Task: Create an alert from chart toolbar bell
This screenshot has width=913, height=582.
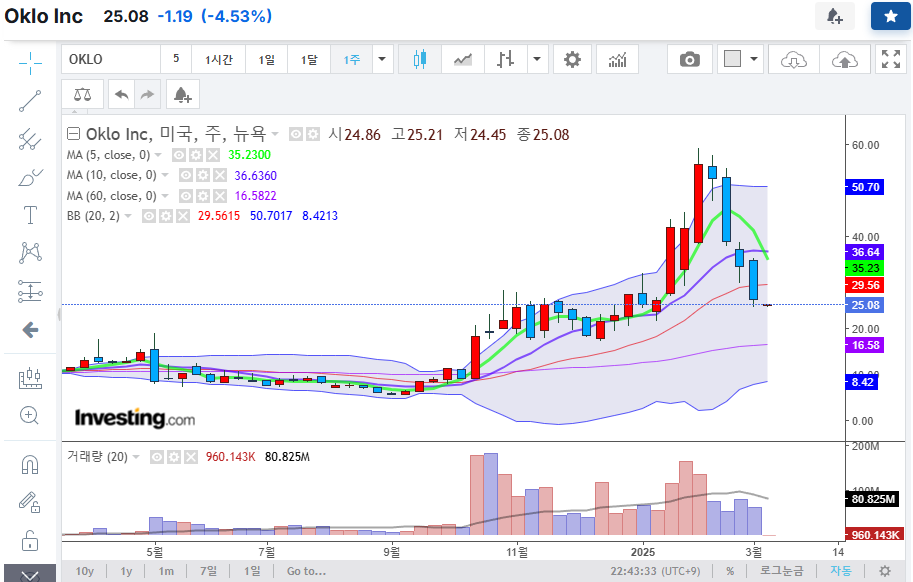Action: [183, 94]
